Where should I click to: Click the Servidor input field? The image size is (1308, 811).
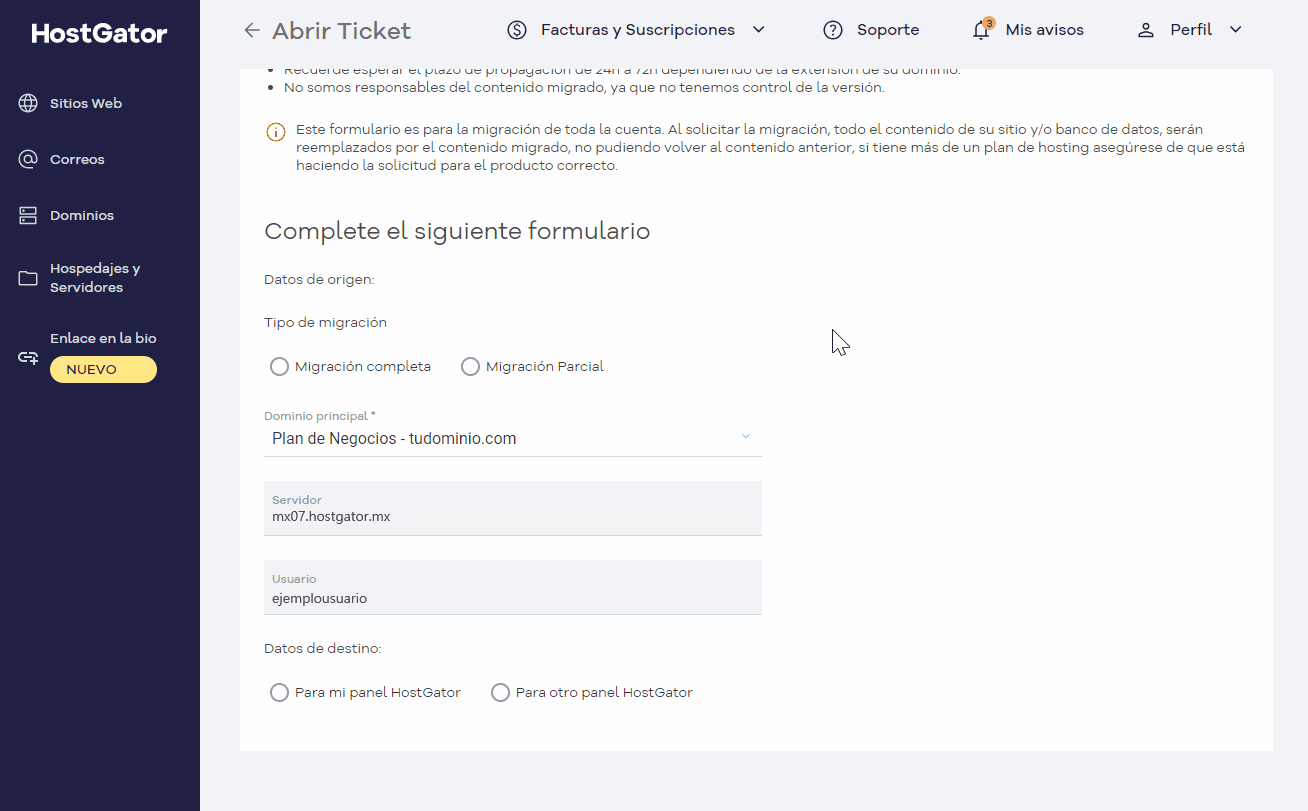(513, 508)
